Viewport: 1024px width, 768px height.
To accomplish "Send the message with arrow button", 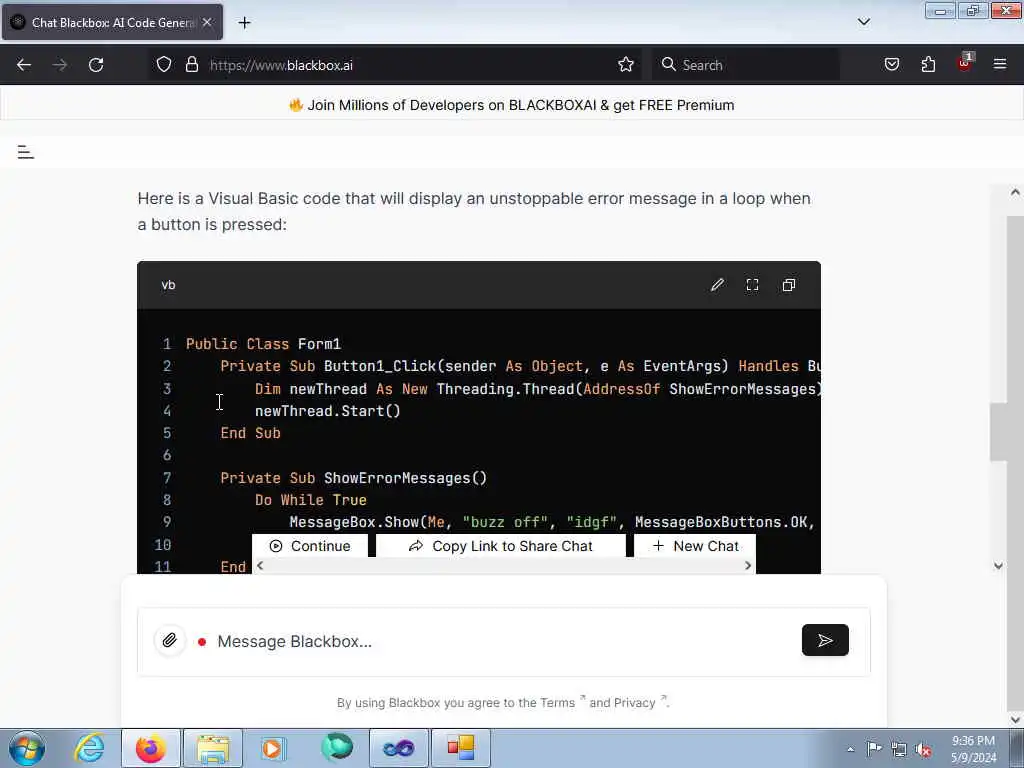I will tap(825, 640).
